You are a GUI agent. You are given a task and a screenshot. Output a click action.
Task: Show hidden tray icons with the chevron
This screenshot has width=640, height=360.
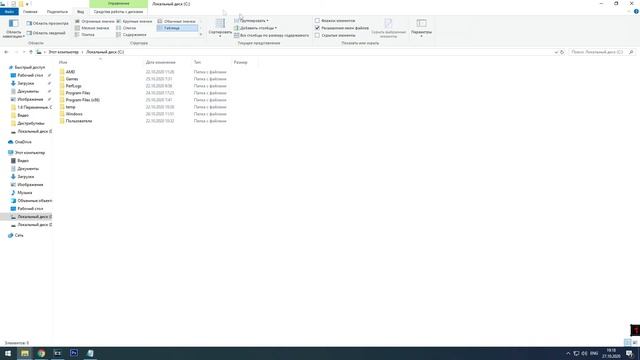pos(568,353)
